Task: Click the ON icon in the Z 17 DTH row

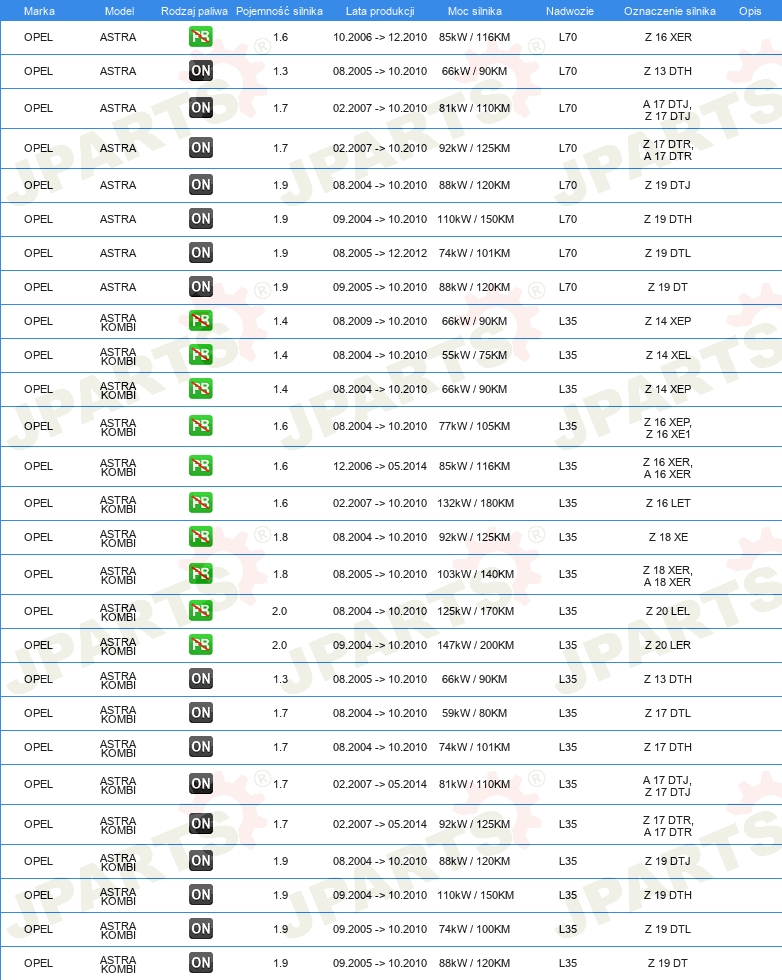Action: coord(201,746)
